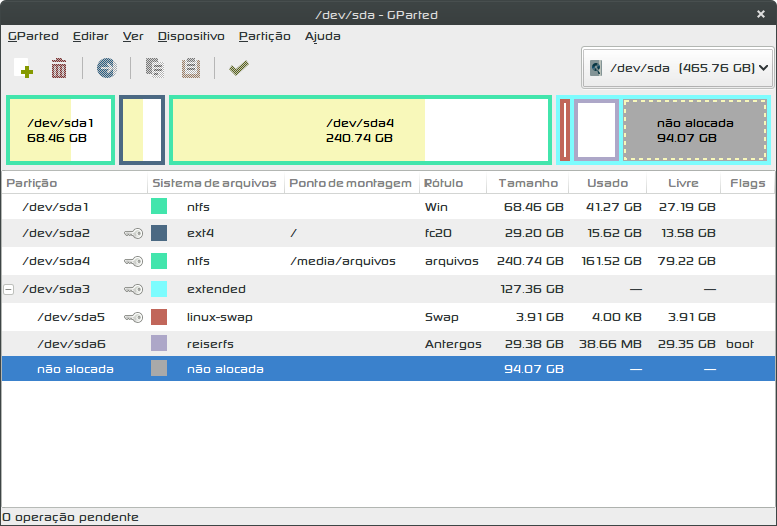This screenshot has width=777, height=526.
Task: Click the lock key icon for /dev/sda2
Action: [x=133, y=233]
